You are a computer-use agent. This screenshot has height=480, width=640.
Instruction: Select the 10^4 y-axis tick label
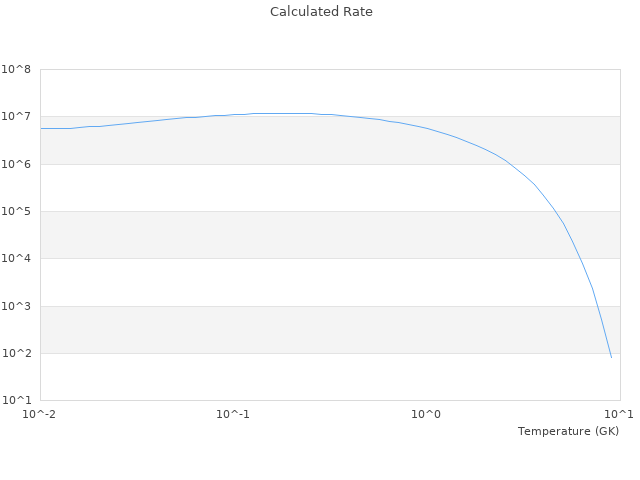[x=16, y=259]
